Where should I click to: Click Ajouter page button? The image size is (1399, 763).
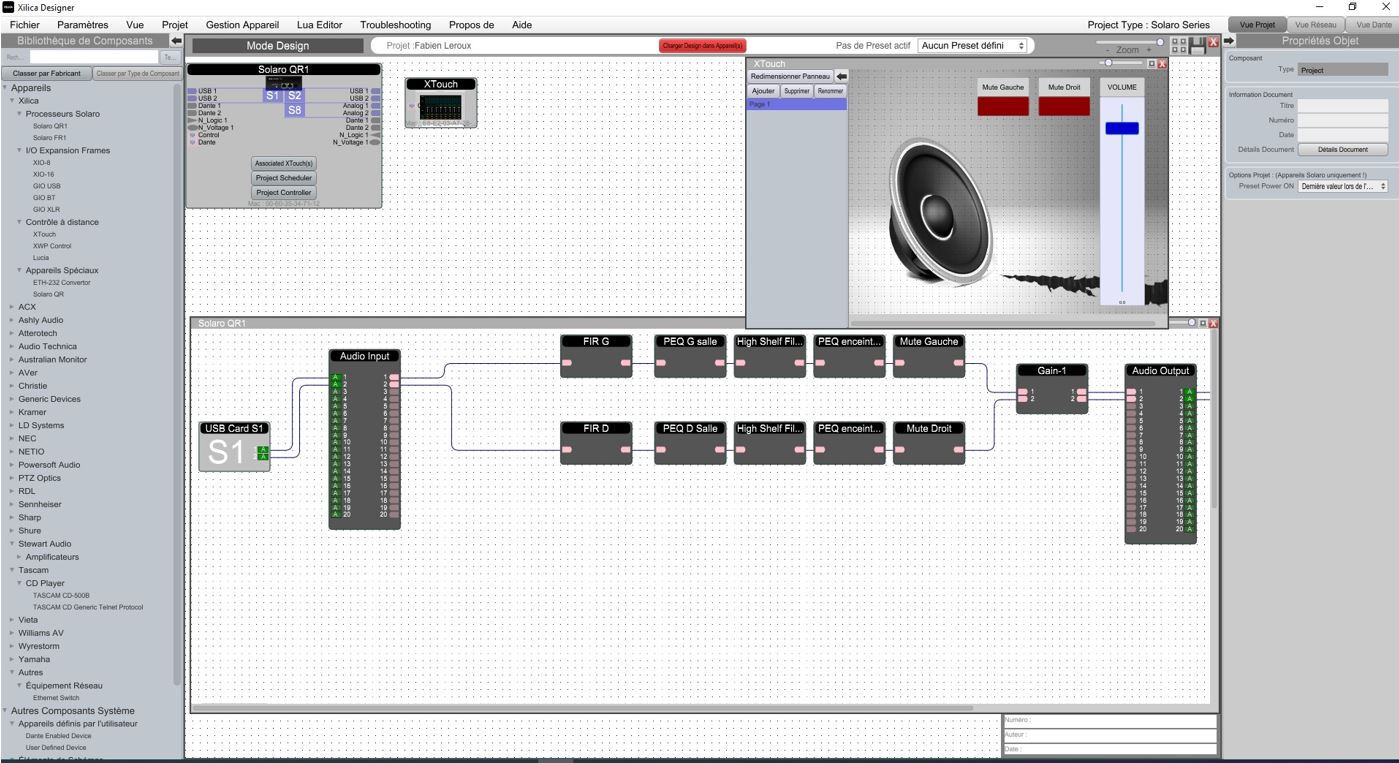(x=763, y=91)
